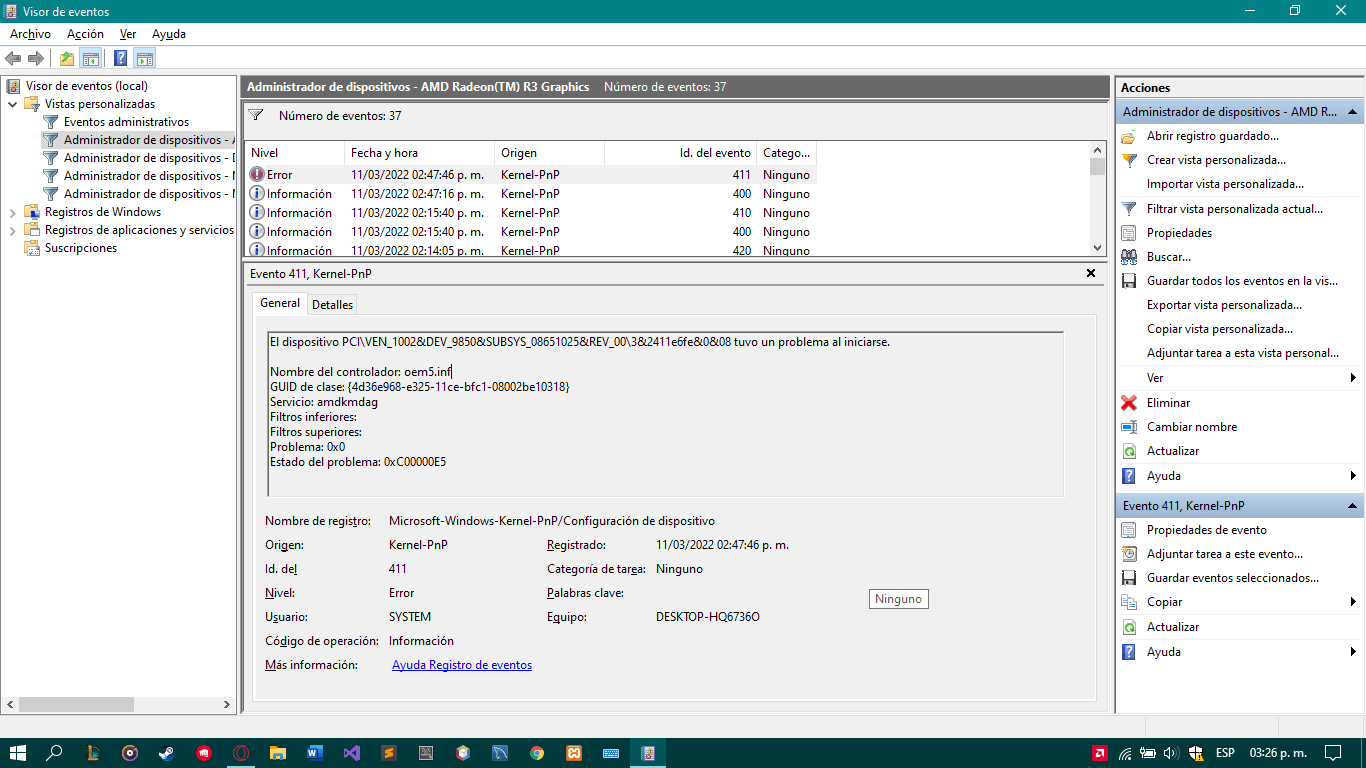This screenshot has height=768, width=1366.
Task: Open Help via blue question-mark toolbar icon
Action: tap(121, 58)
